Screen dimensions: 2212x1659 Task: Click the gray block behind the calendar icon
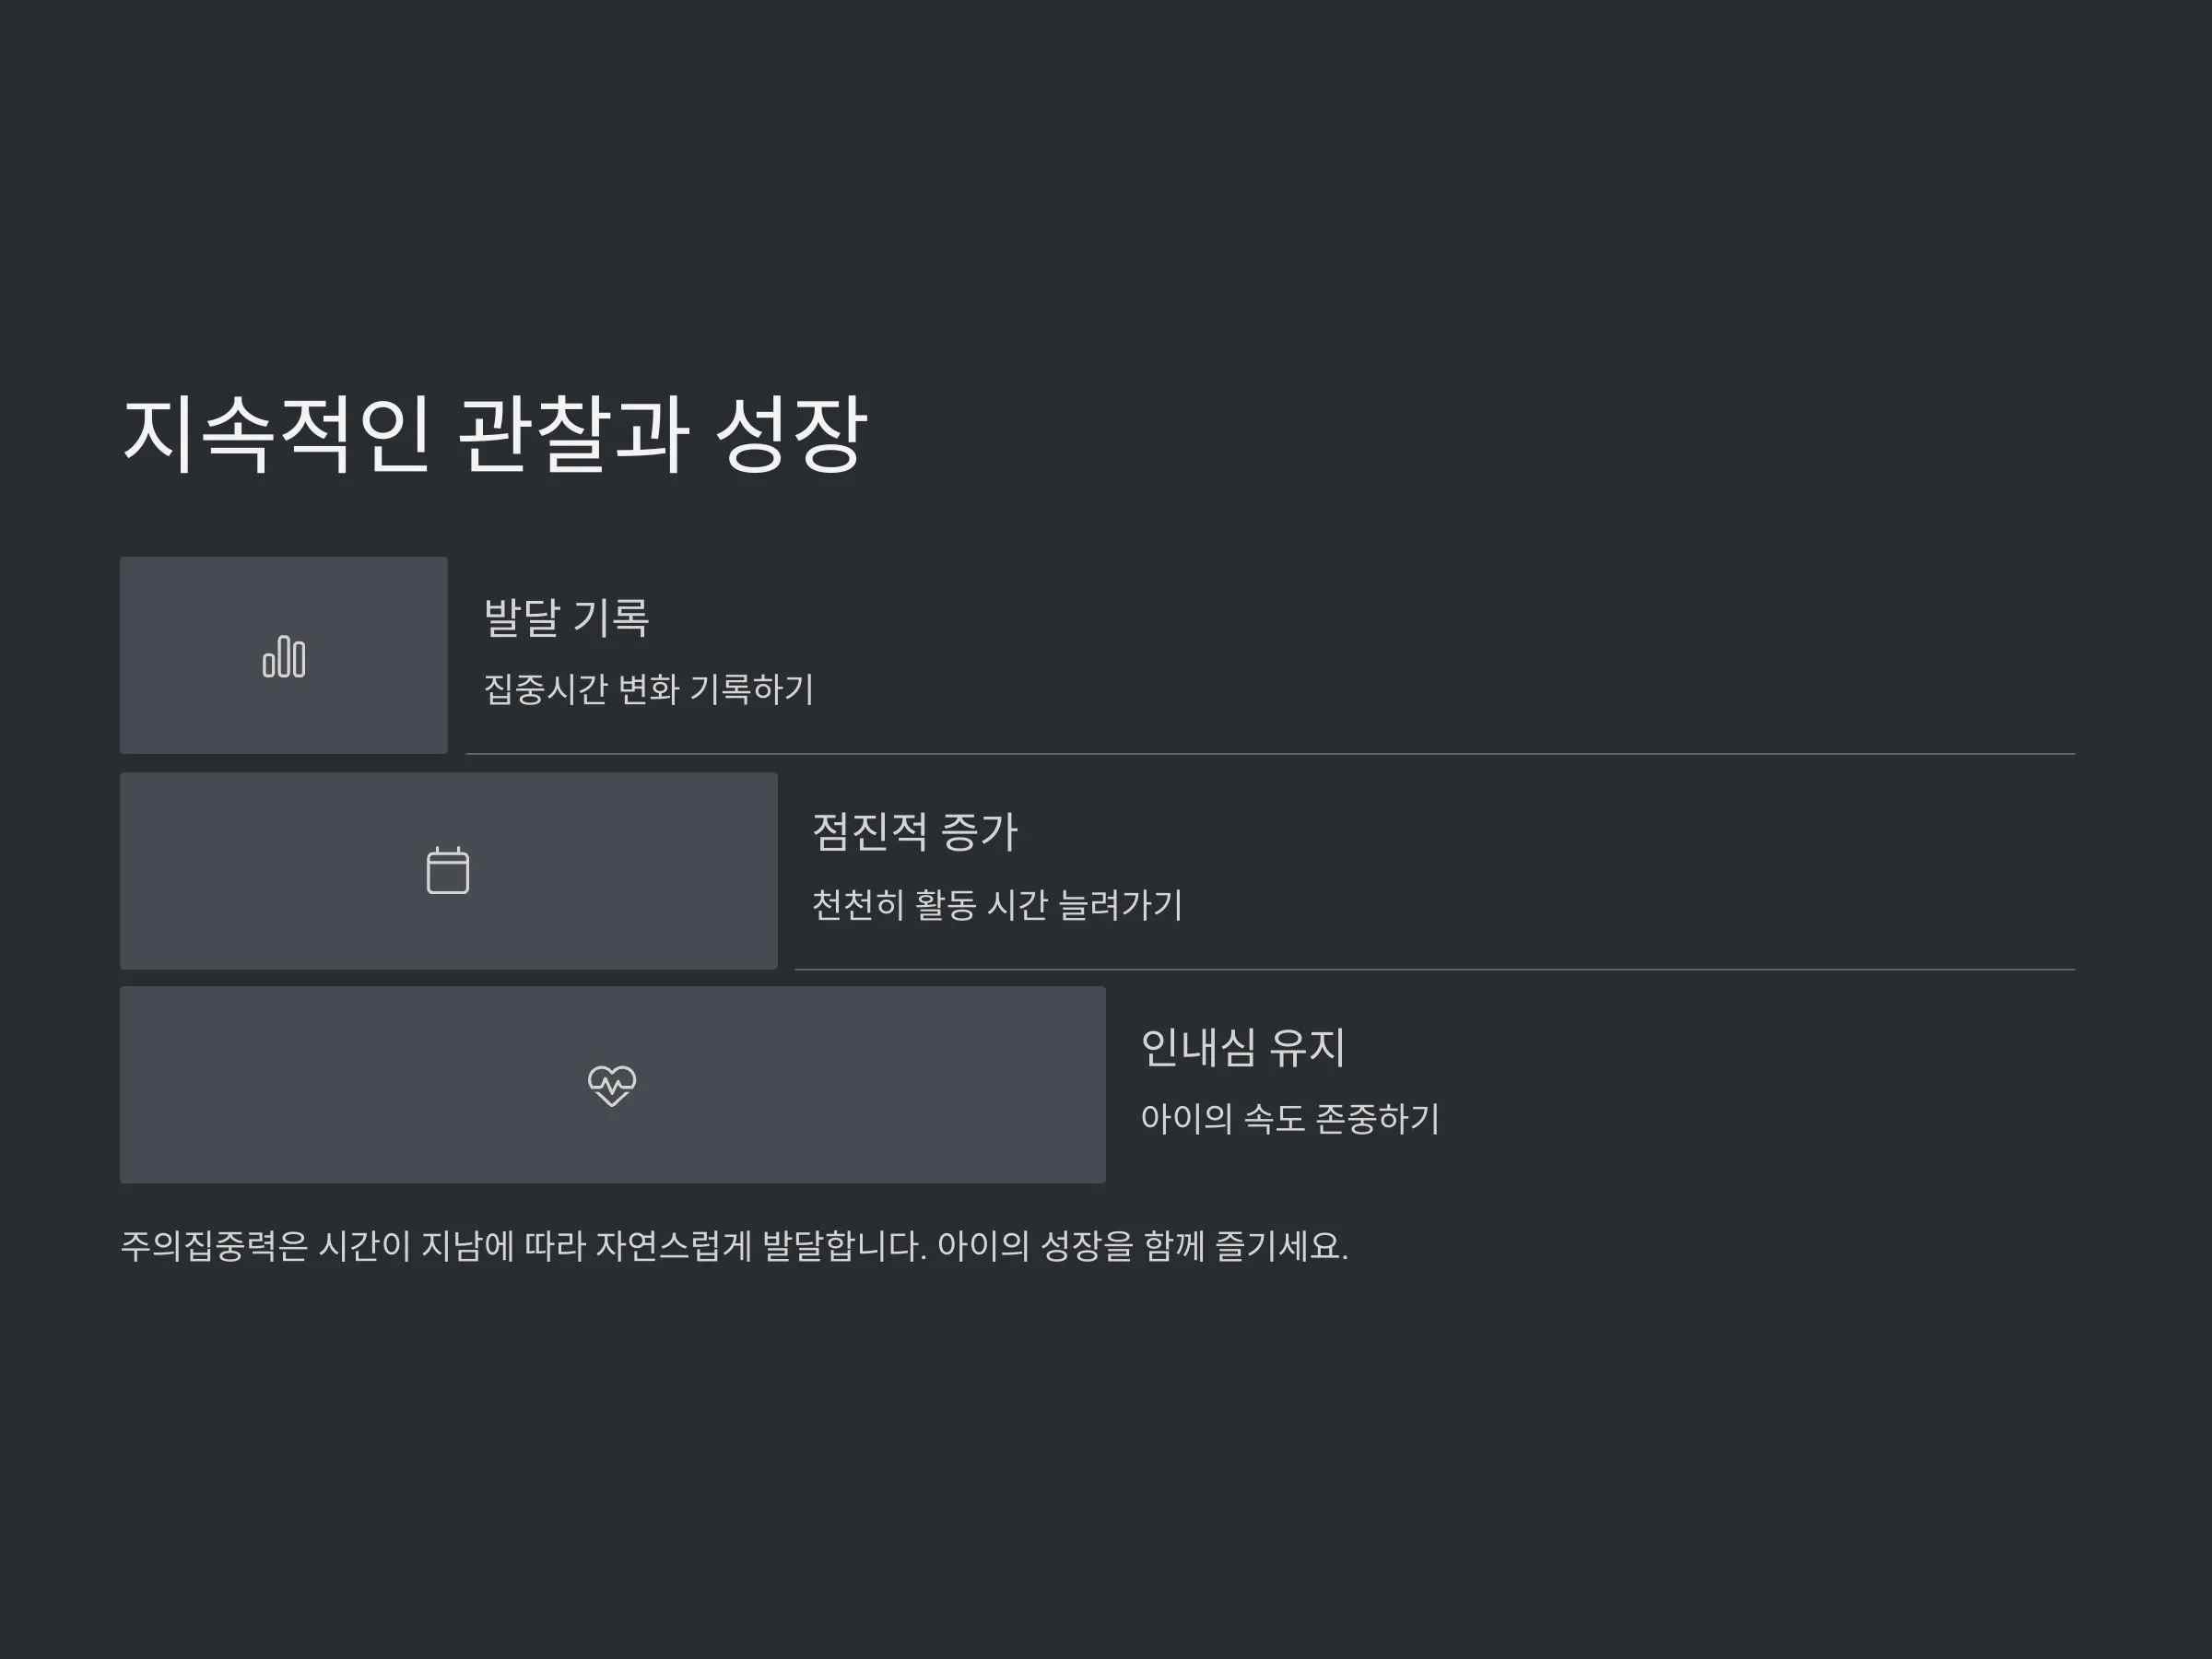(x=449, y=870)
